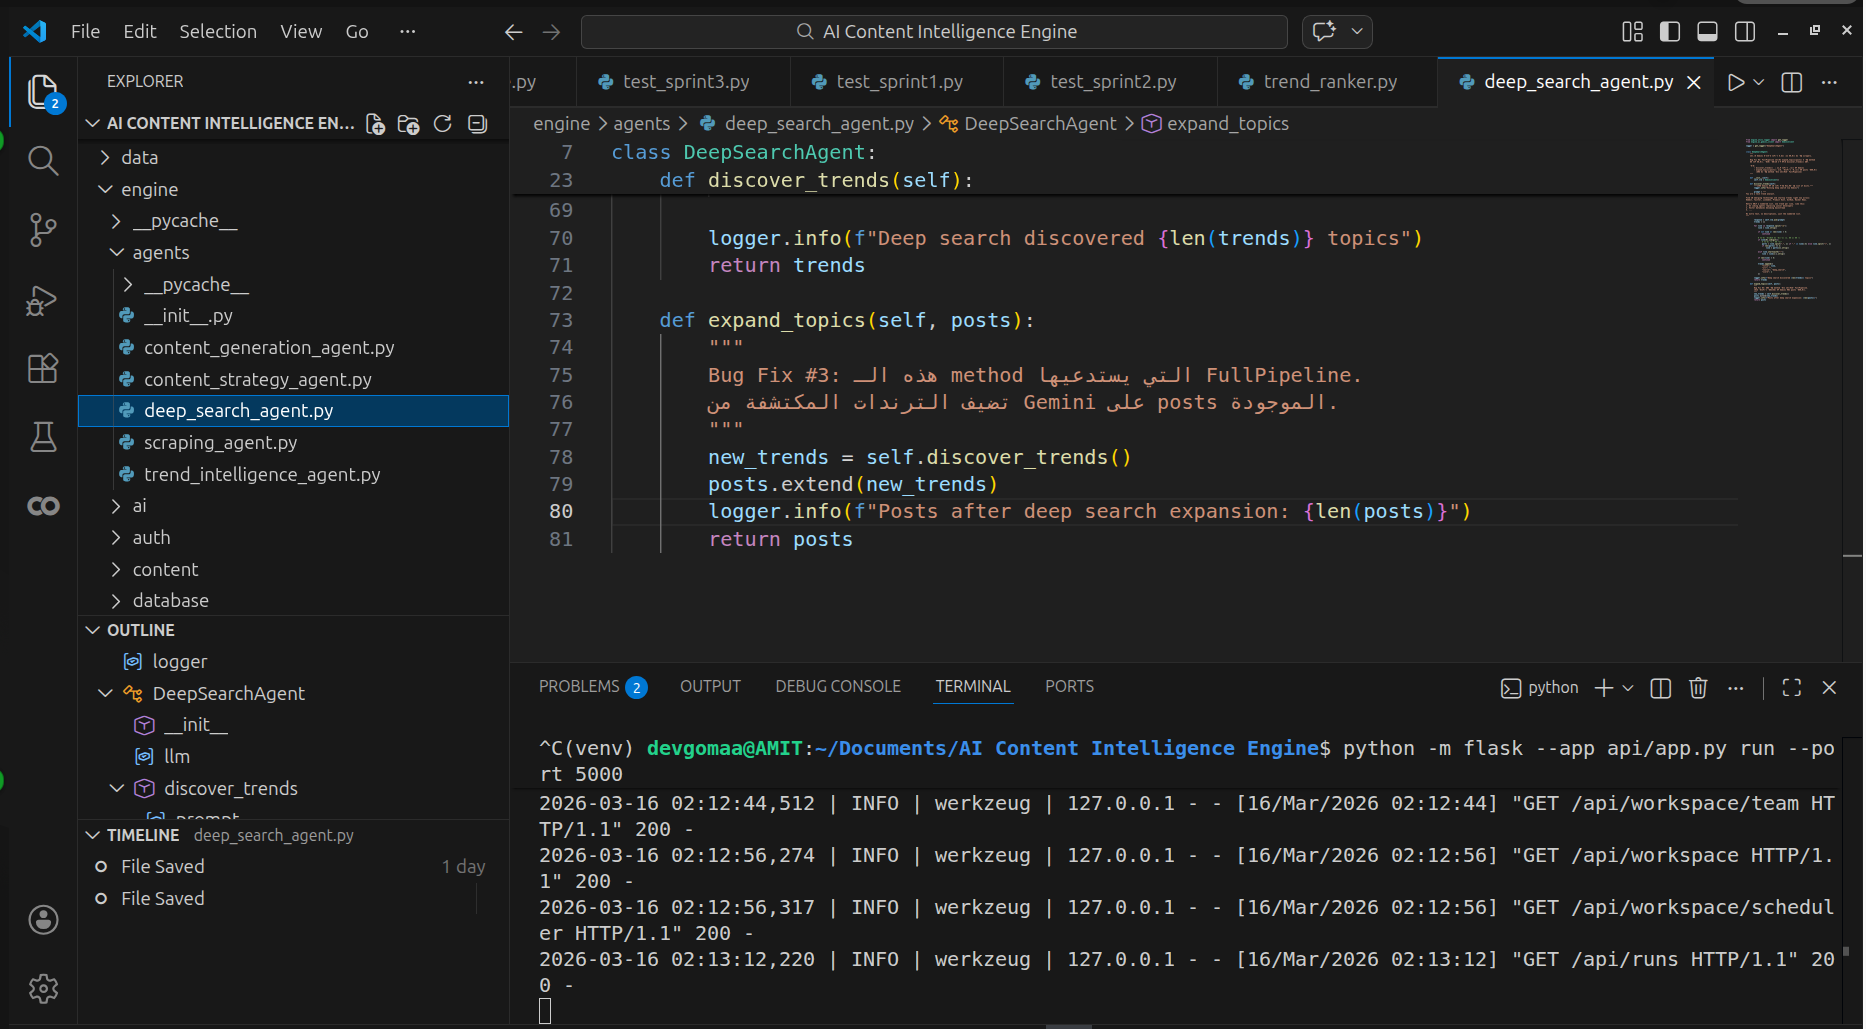Screen dimensions: 1866x1029
Task: Switch to the PROBLEMS panel tab
Action: coord(579,687)
